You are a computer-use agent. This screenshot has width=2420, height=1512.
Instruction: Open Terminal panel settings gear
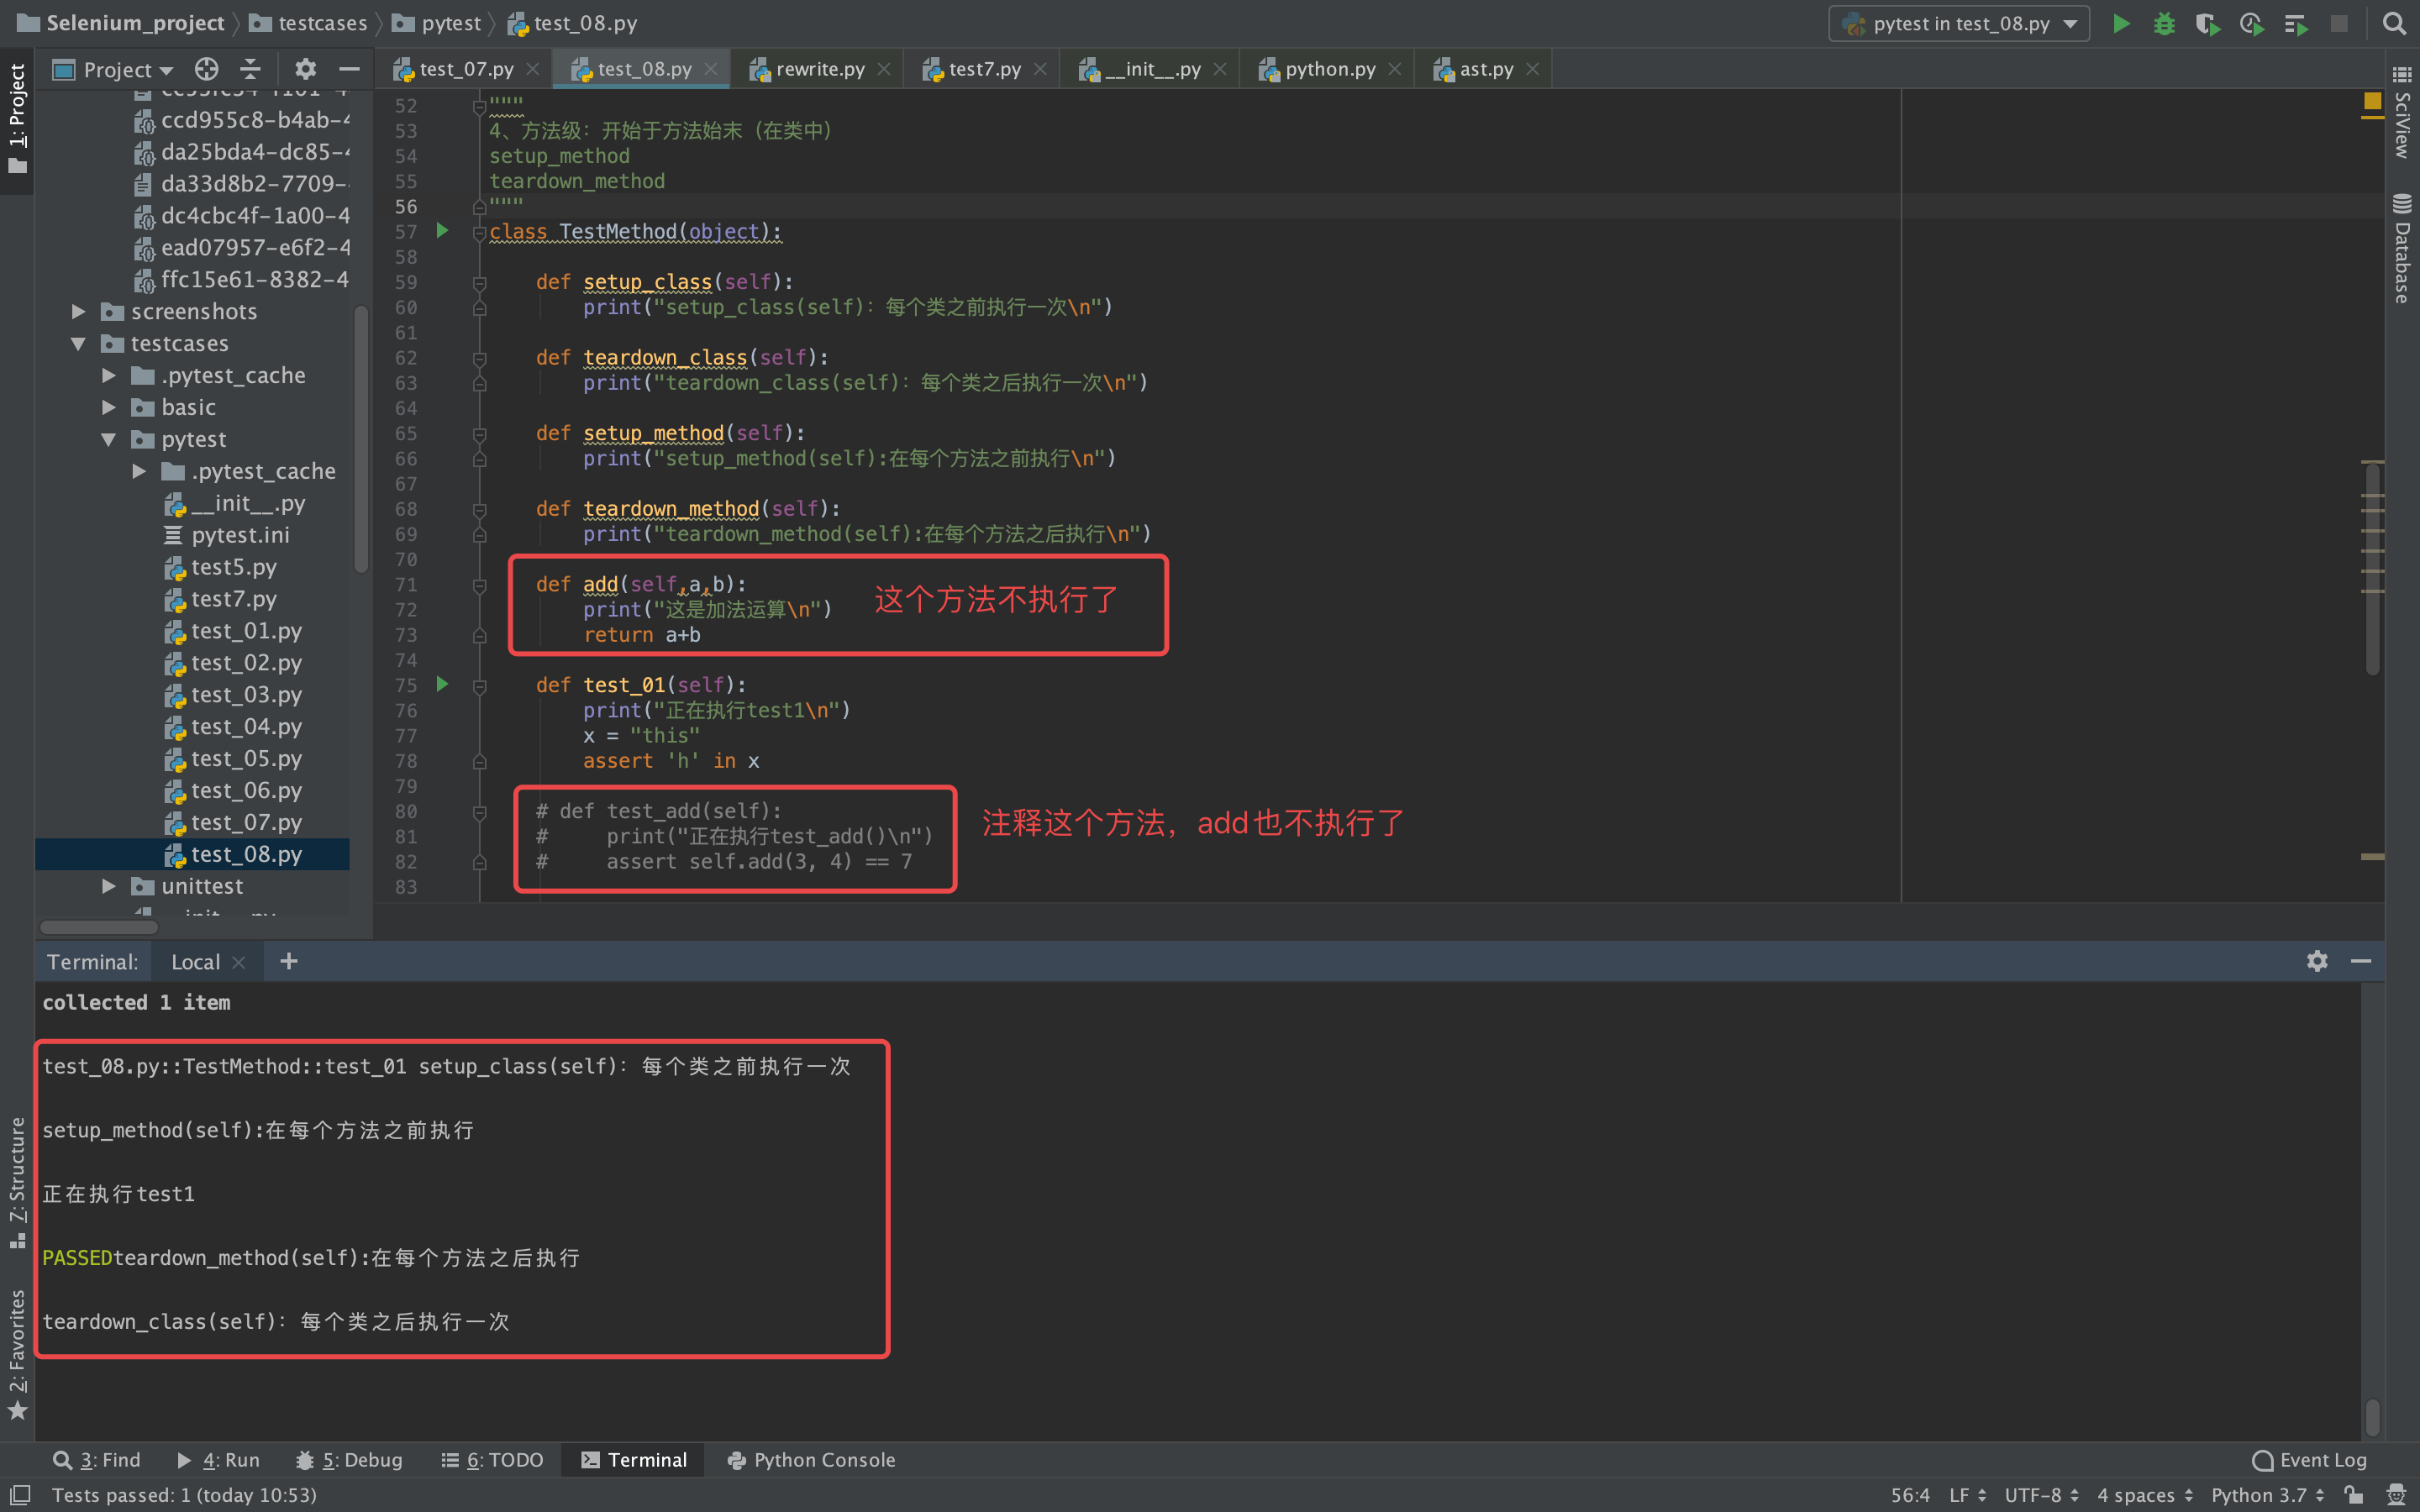[2317, 961]
